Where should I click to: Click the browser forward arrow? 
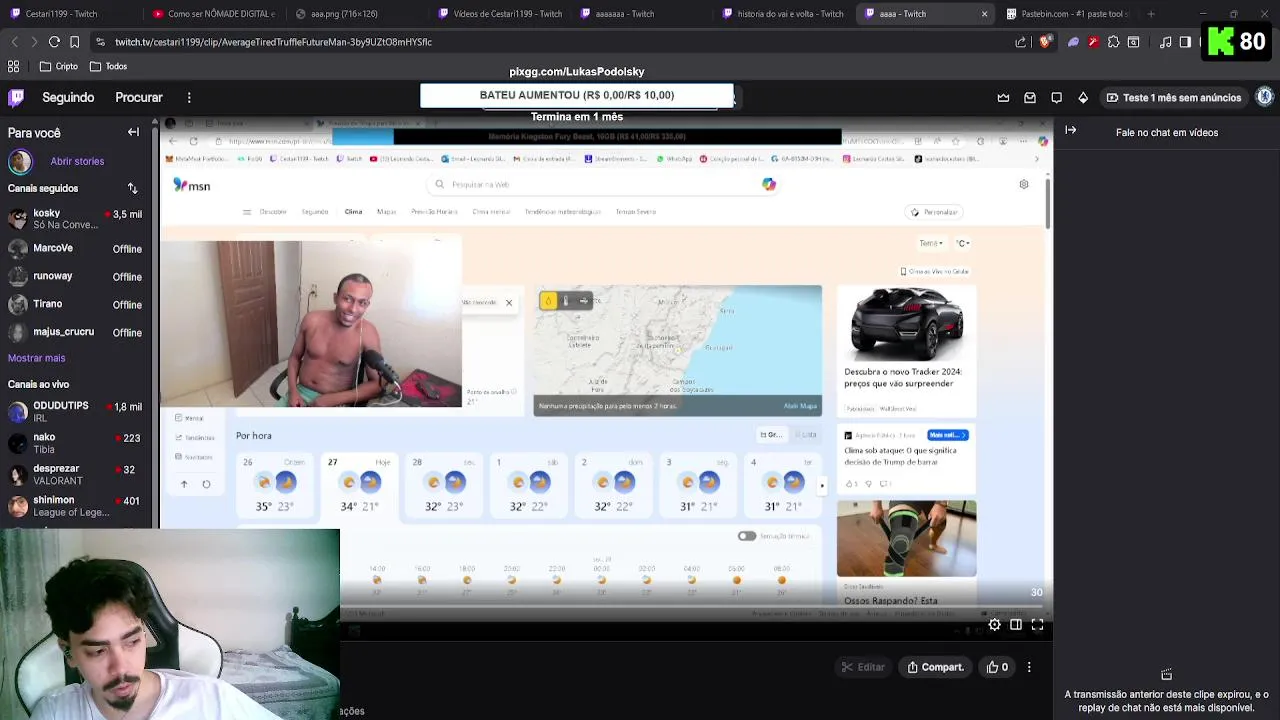pyautogui.click(x=33, y=42)
